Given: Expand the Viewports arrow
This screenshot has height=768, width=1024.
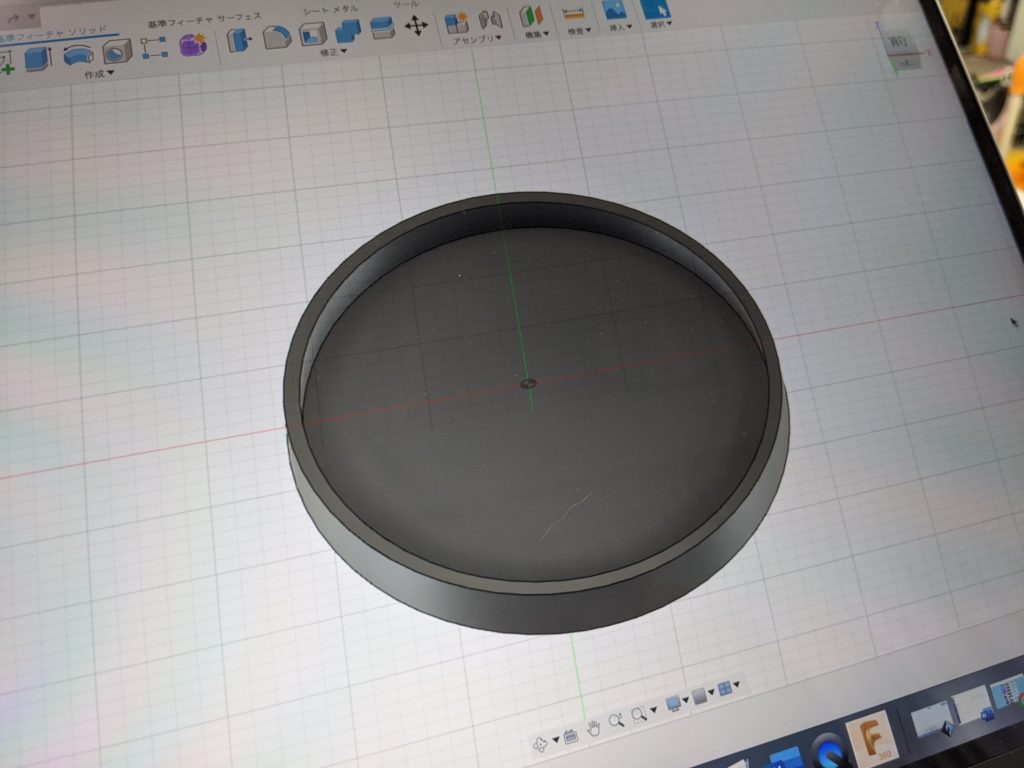Looking at the screenshot, I should pos(737,684).
